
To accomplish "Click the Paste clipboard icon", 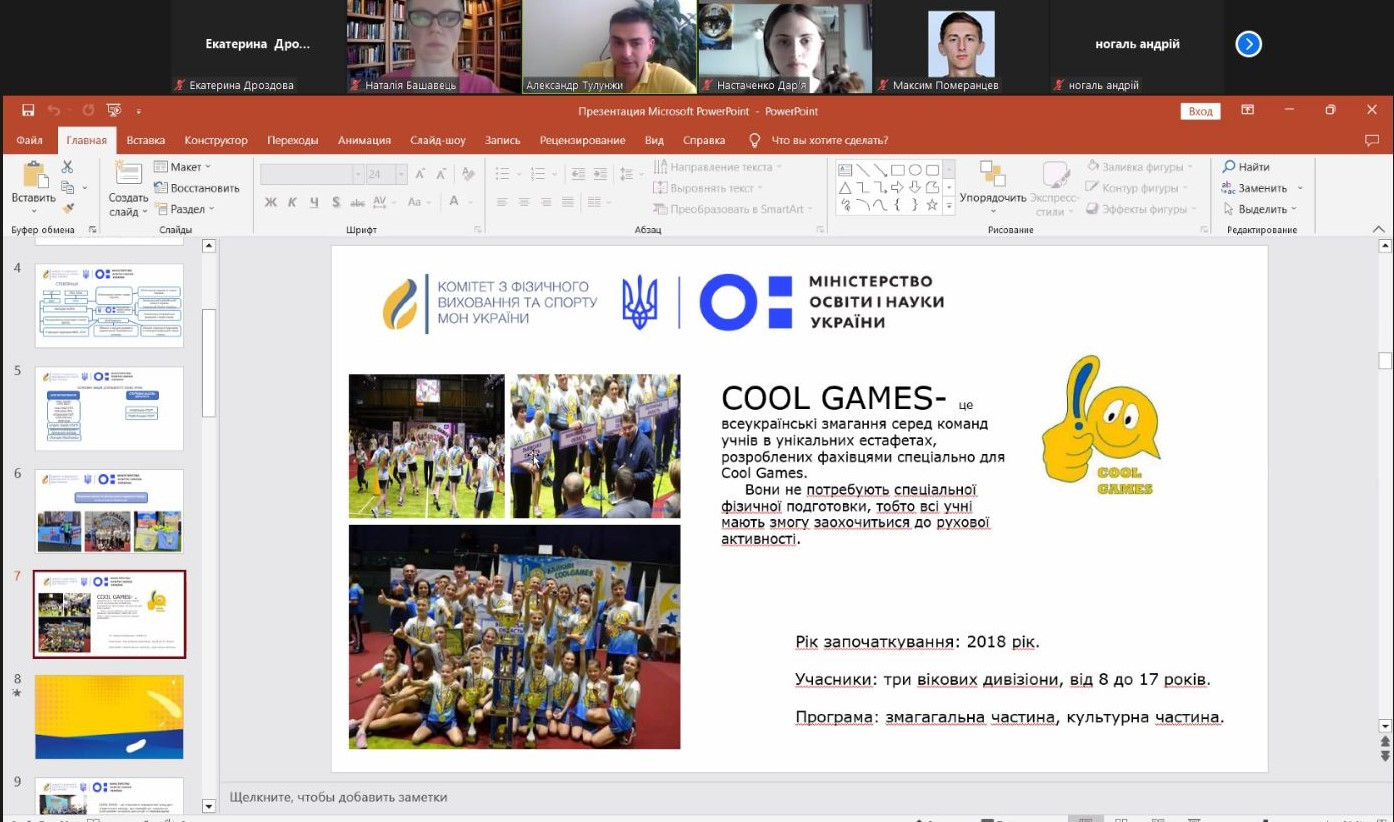I will pos(35,176).
